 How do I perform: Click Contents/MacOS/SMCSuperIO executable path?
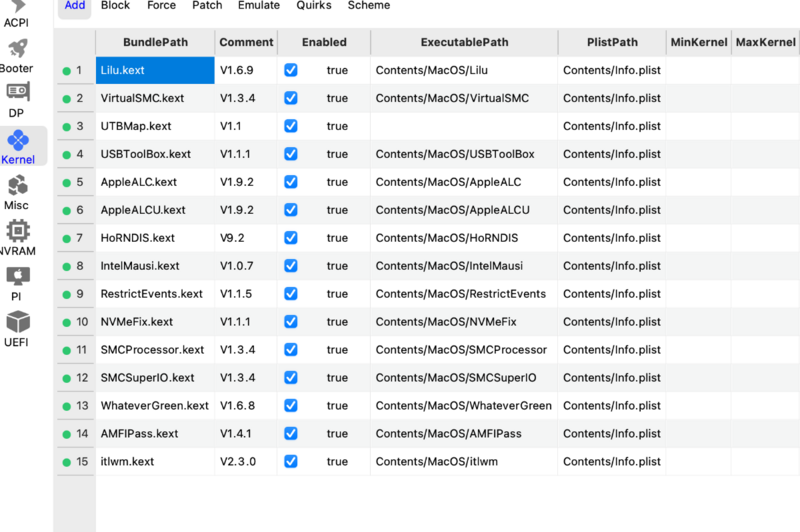(x=464, y=378)
